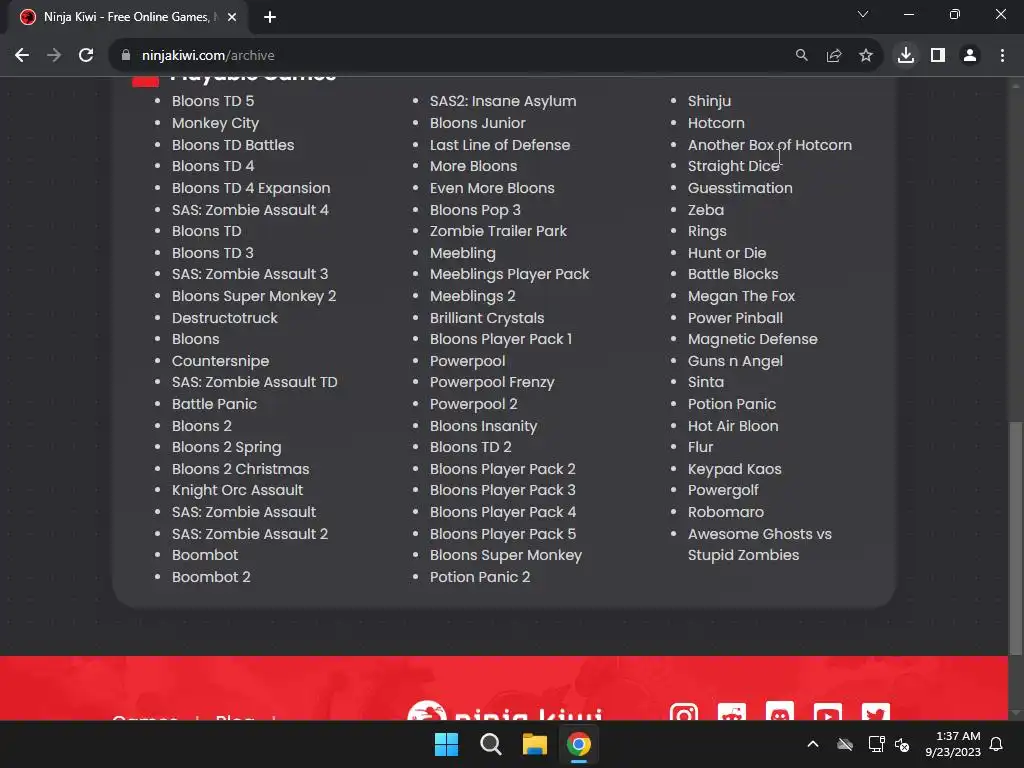Screen dimensions: 1024x768
Task: Open File Explorer from taskbar
Action: point(534,744)
